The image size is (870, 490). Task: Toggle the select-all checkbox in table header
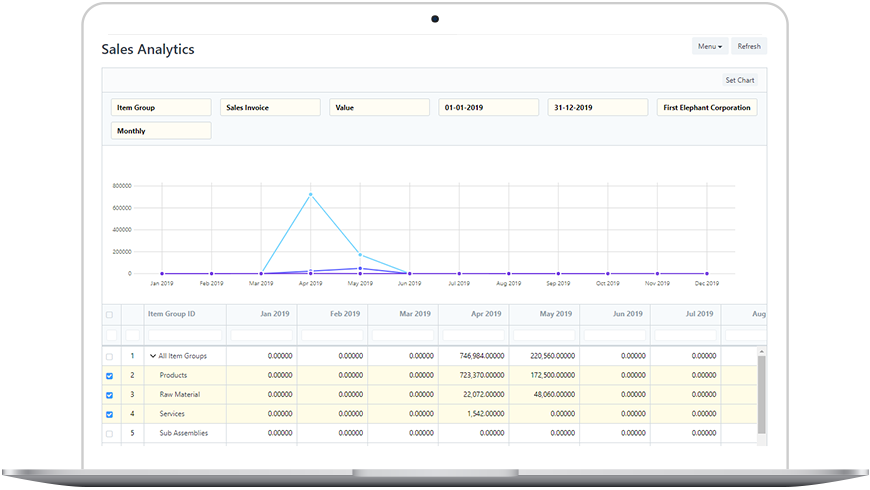[x=109, y=315]
